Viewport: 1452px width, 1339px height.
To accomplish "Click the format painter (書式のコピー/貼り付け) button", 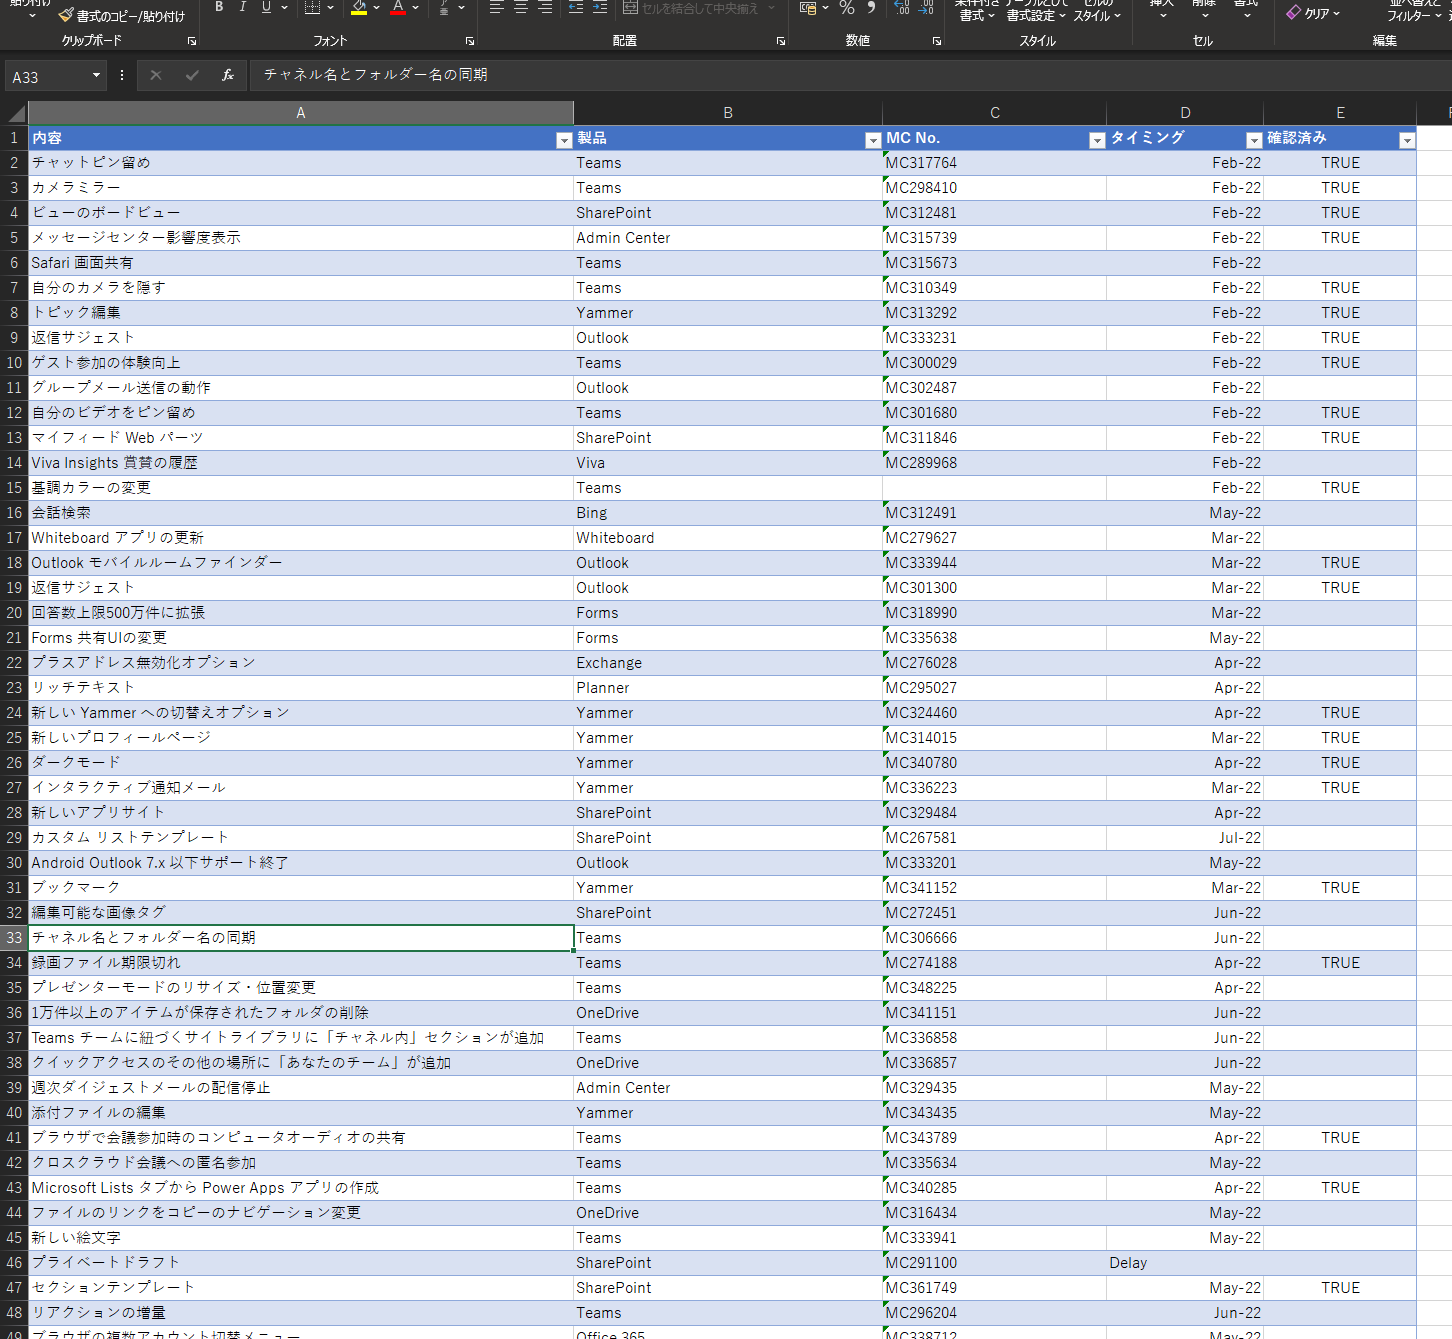I will 121,15.
